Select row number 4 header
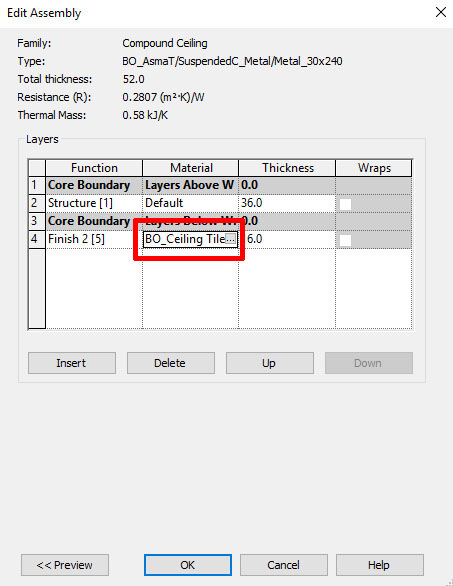 click(37, 239)
